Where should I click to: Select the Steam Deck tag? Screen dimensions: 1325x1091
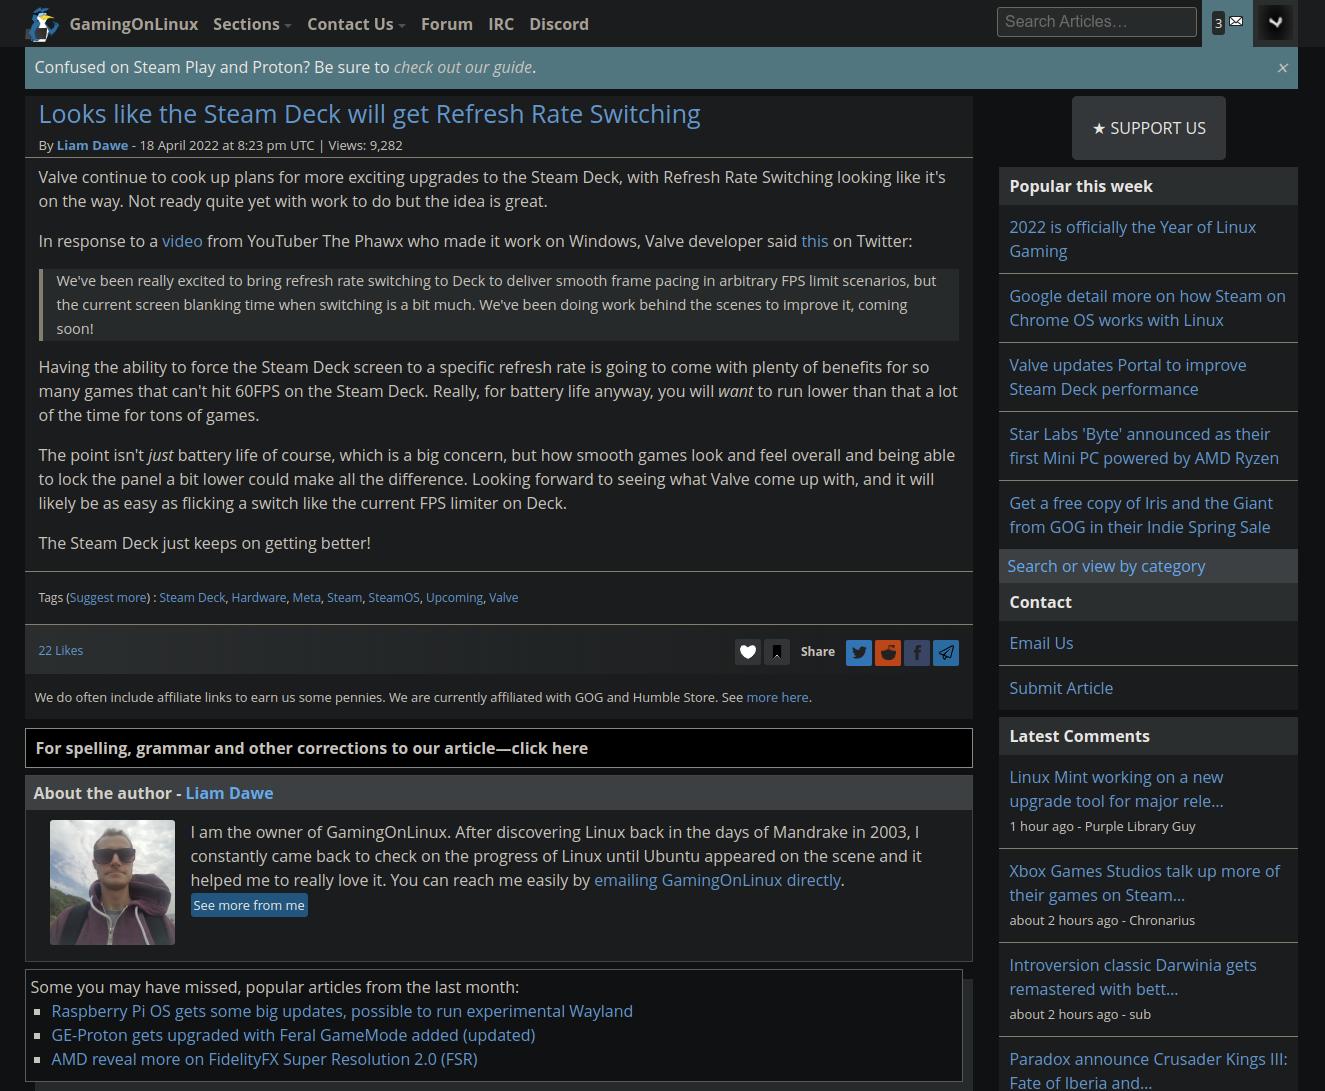(x=192, y=597)
